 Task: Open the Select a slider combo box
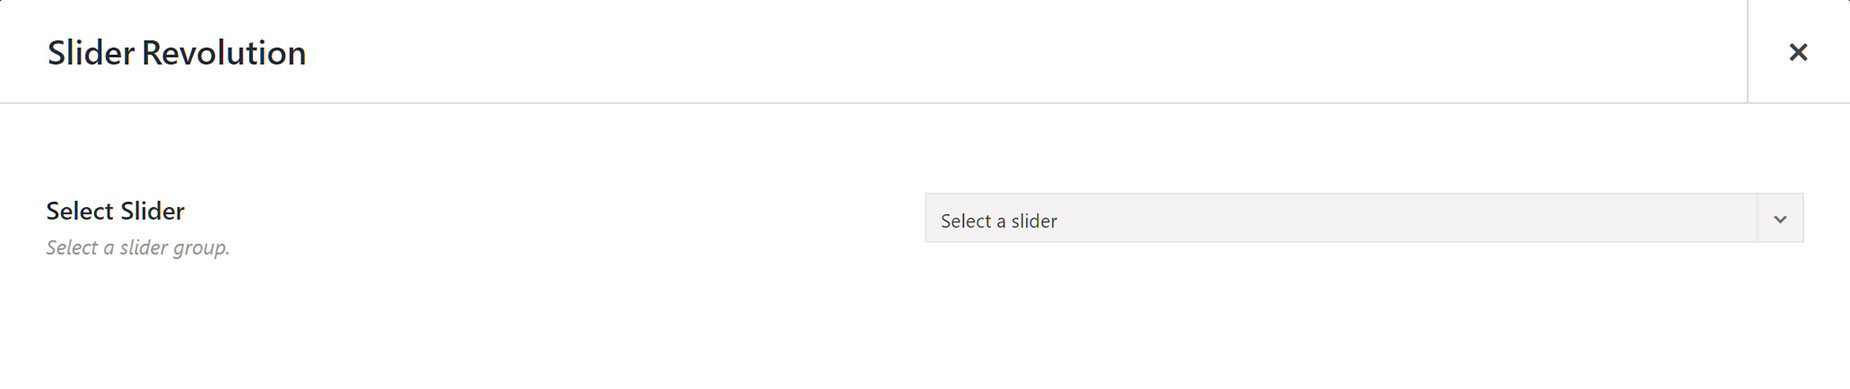pyautogui.click(x=1364, y=218)
